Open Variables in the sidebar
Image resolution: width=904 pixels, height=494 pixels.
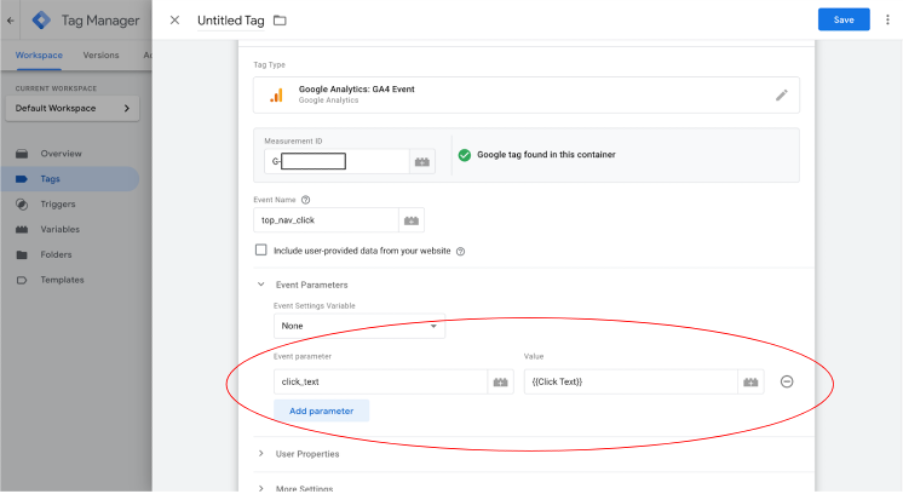[x=60, y=229]
